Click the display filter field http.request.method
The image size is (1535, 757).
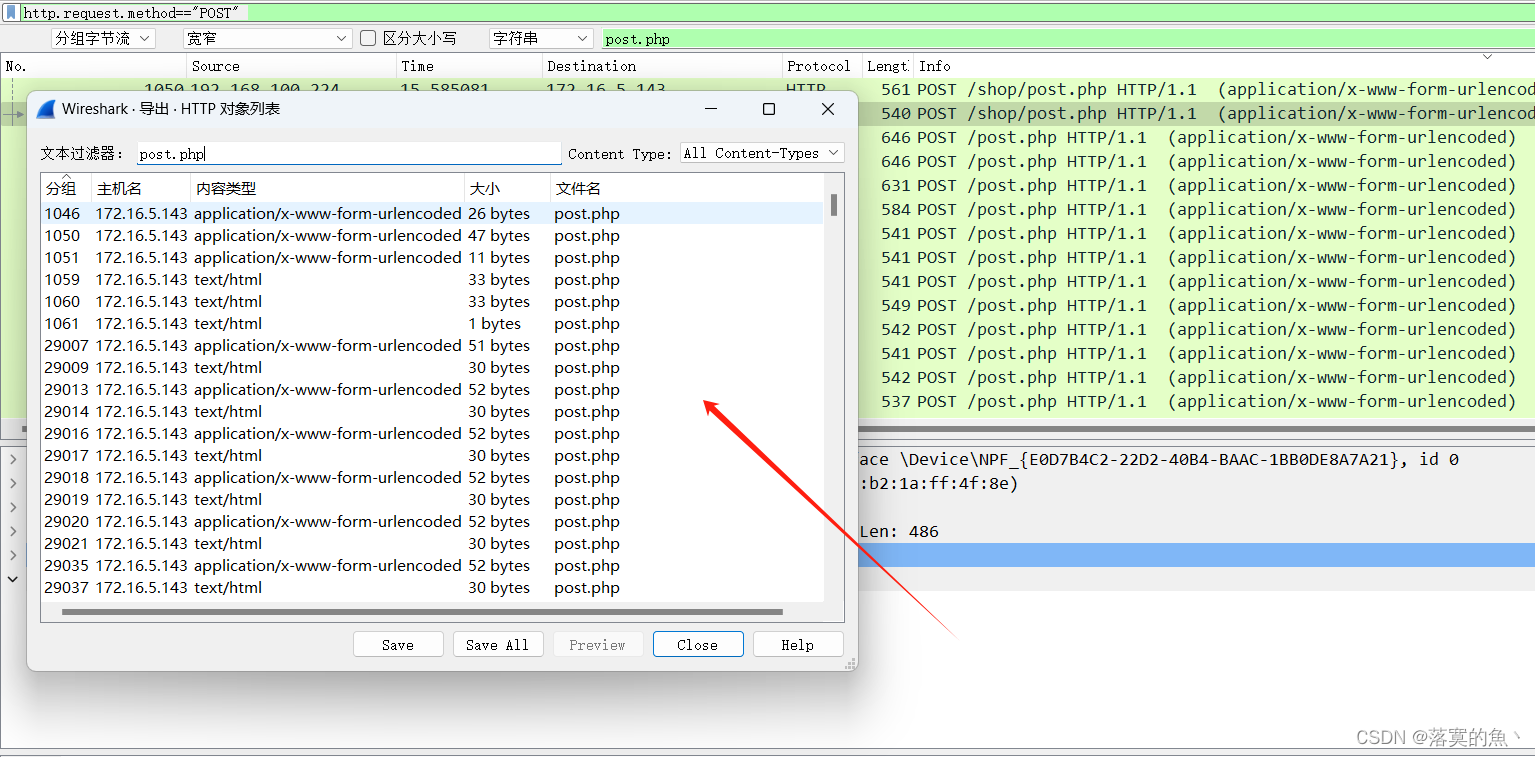pyautogui.click(x=776, y=13)
